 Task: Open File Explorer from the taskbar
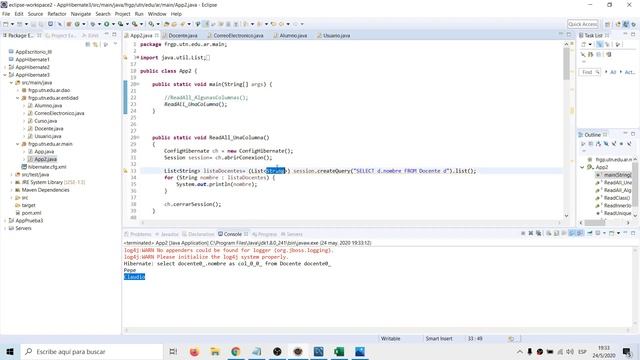coord(215,351)
